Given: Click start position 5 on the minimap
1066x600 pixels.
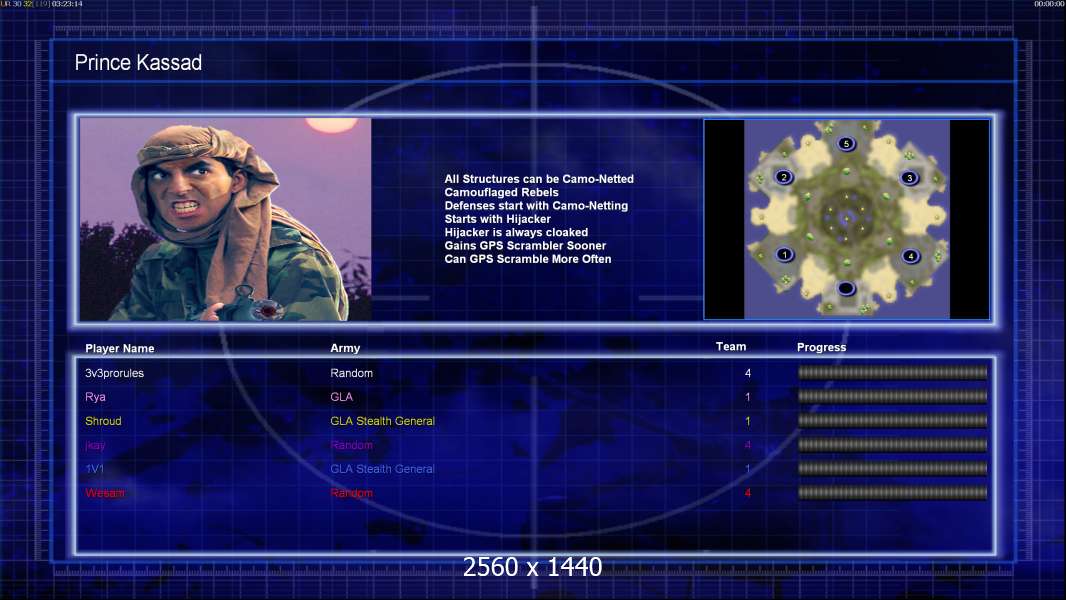Looking at the screenshot, I should [x=846, y=143].
